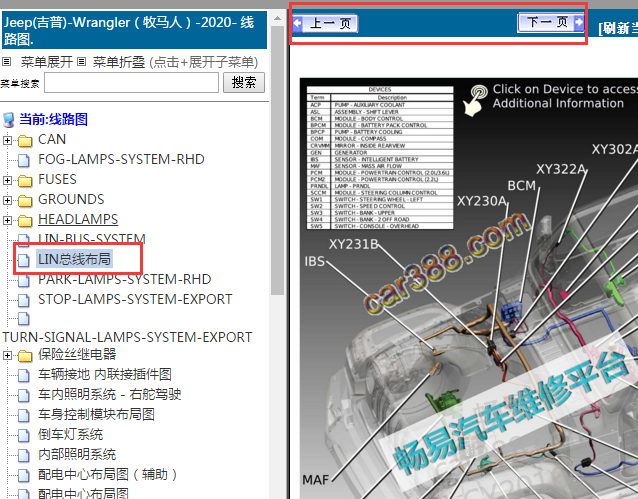This screenshot has height=499, width=638.
Task: Click the IBS device label in diagram
Action: click(315, 261)
